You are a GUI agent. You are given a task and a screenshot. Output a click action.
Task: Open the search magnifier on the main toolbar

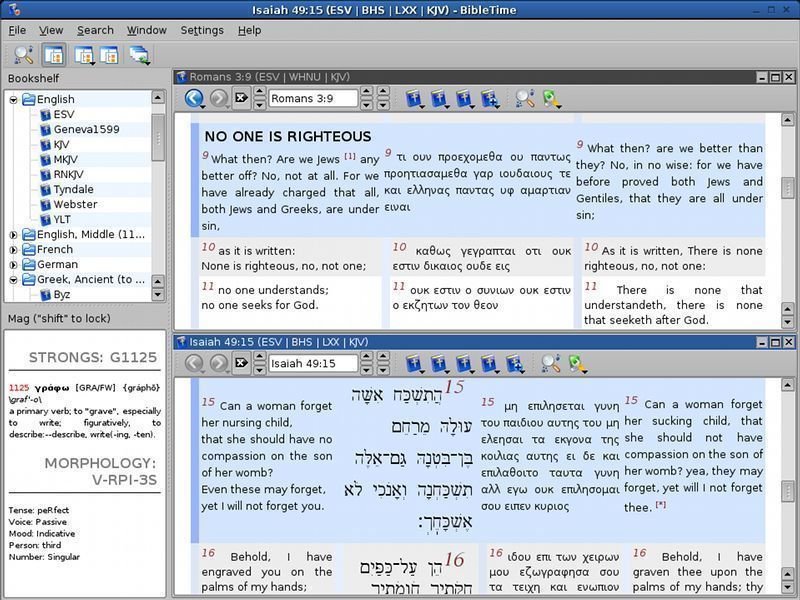(x=22, y=56)
